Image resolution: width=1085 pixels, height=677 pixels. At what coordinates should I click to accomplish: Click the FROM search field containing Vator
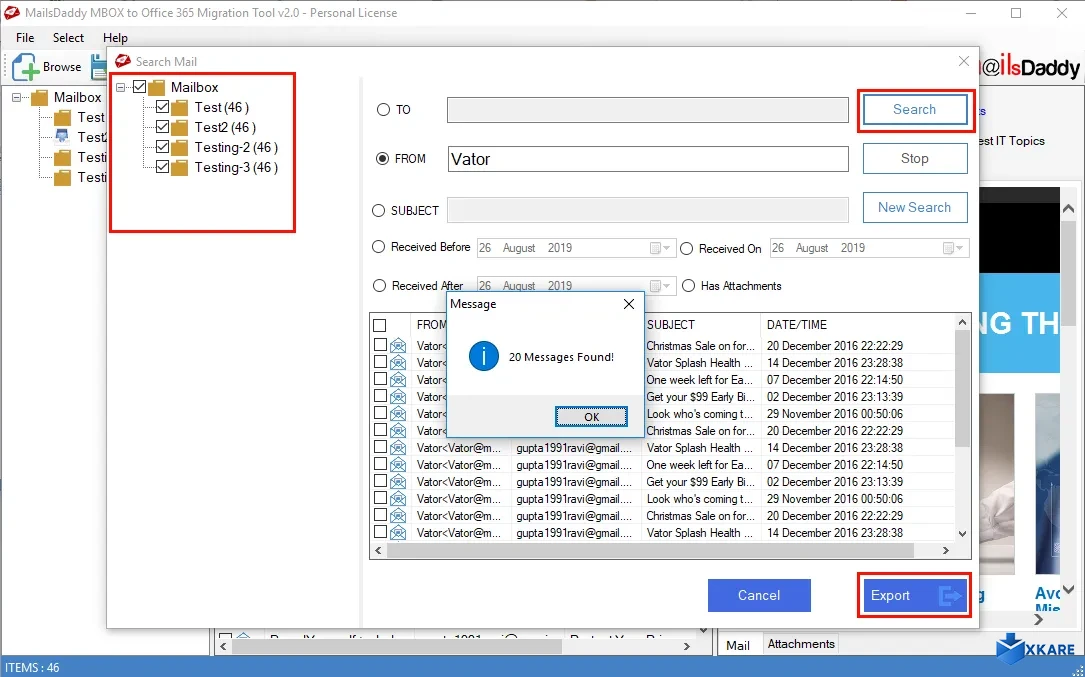click(647, 158)
